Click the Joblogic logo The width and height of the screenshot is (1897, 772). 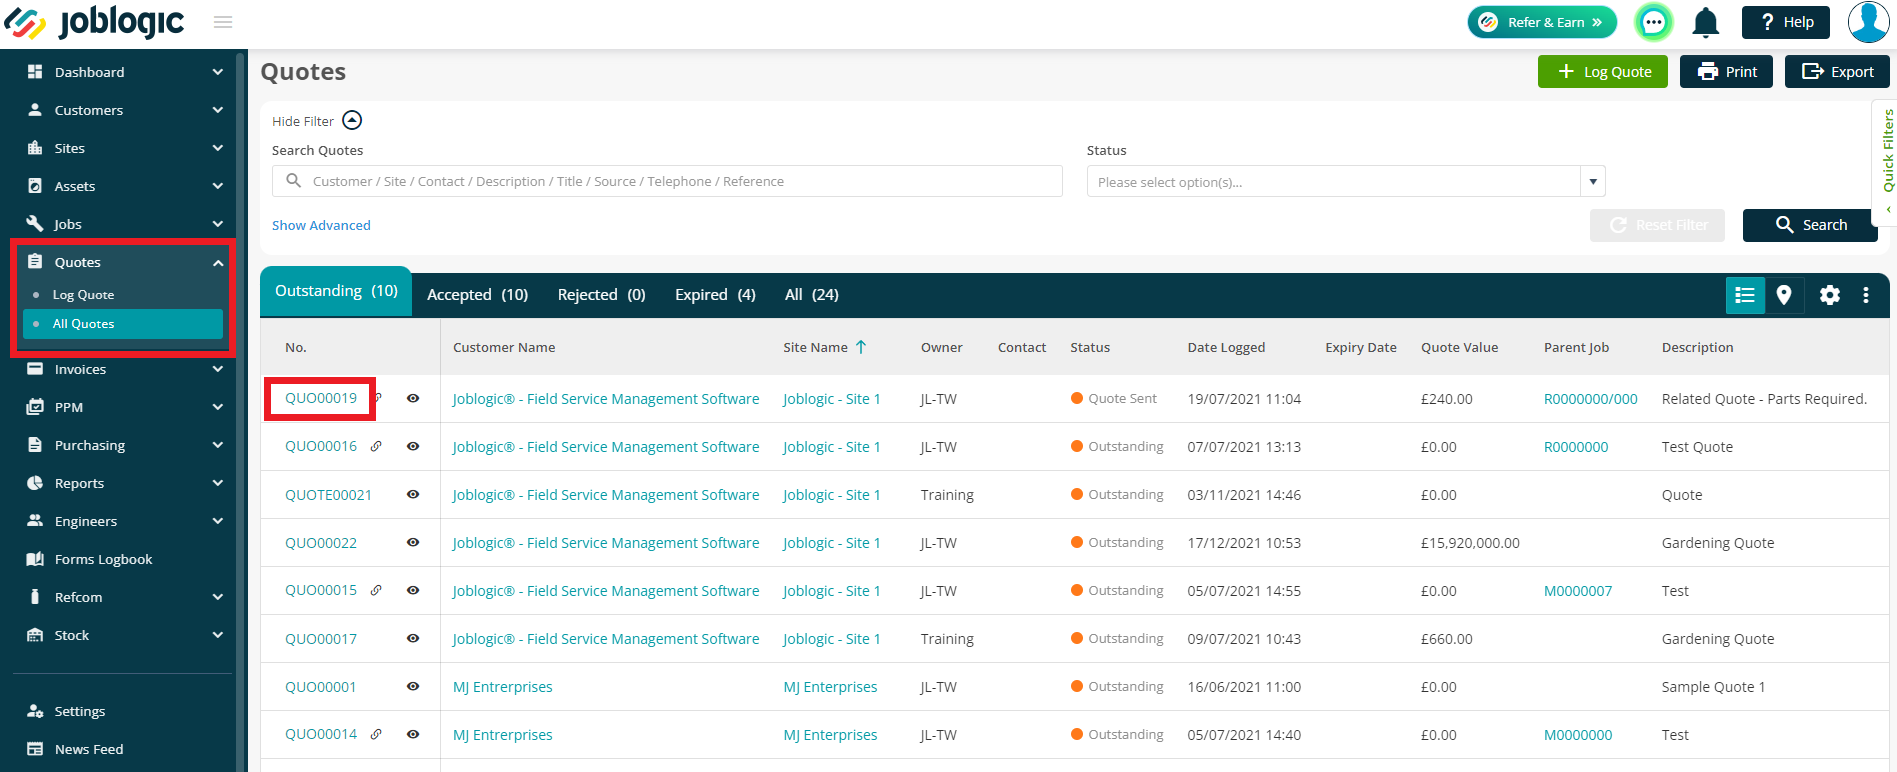click(x=95, y=22)
